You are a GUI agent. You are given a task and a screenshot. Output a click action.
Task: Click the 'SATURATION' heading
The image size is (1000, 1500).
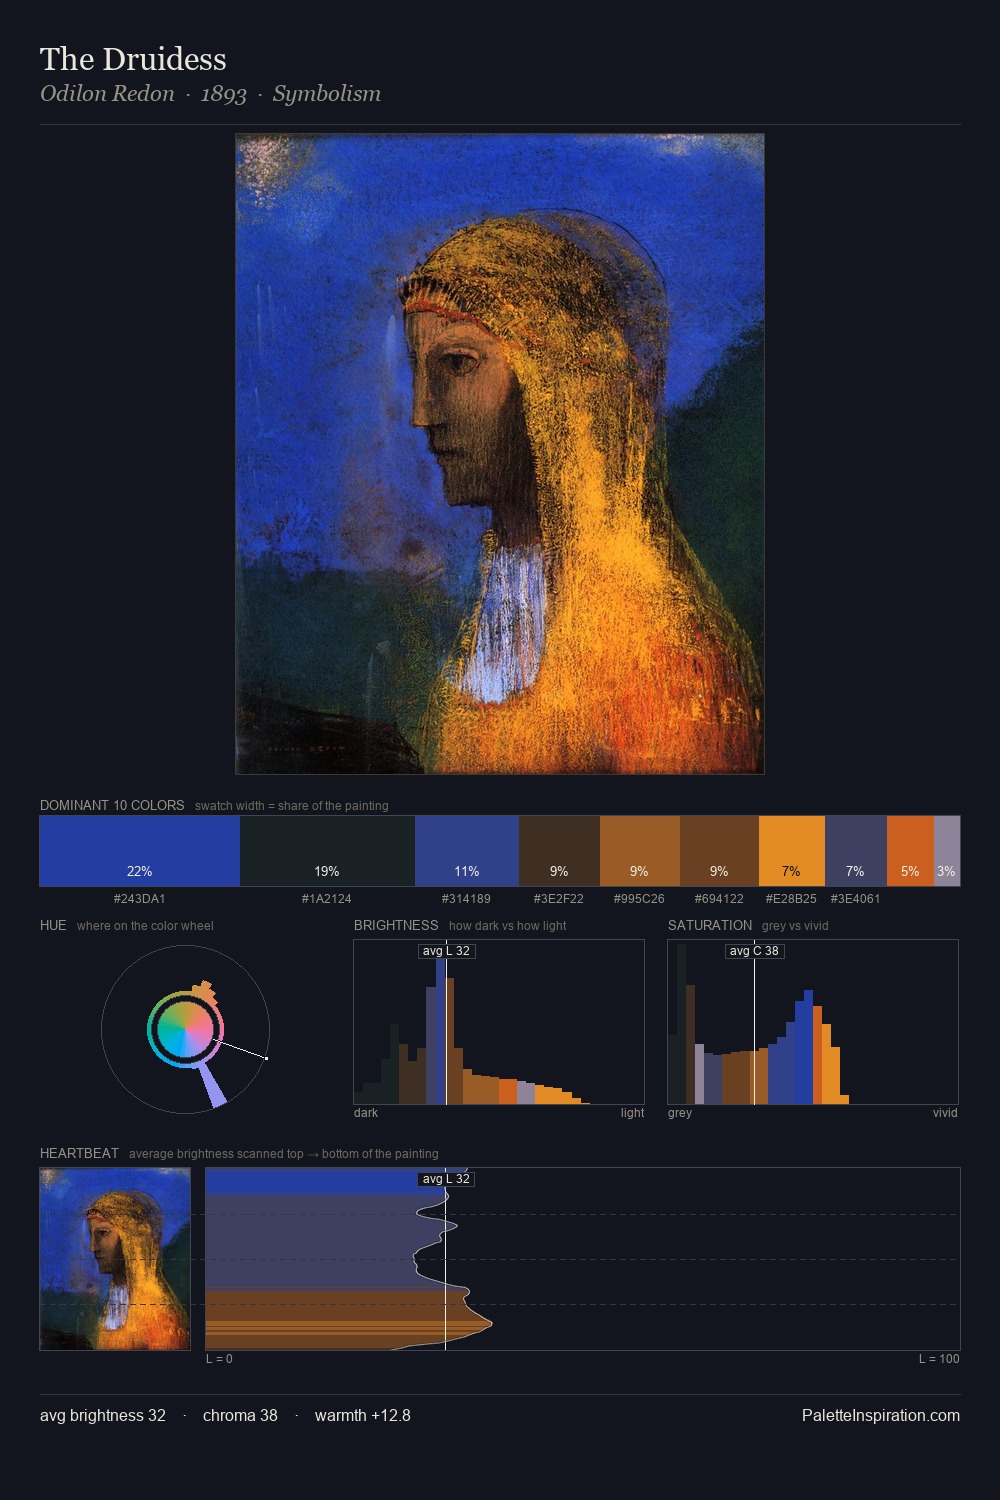[710, 925]
